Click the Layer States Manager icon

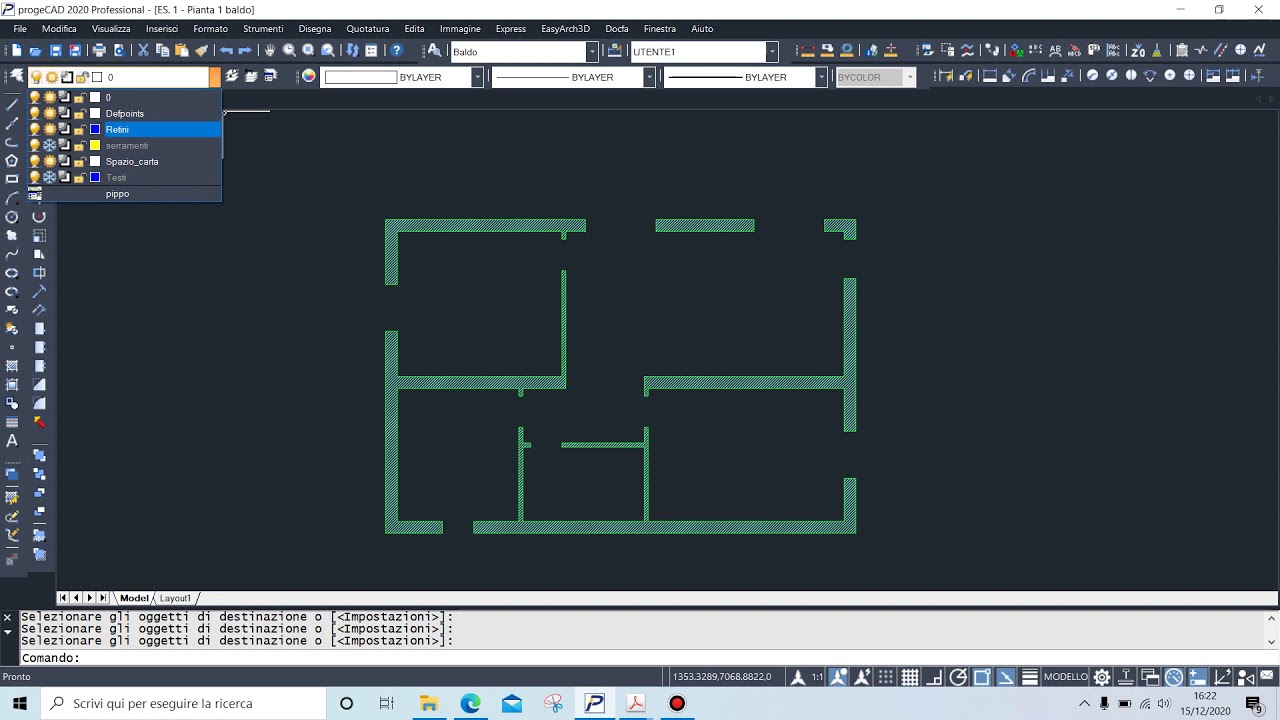(x=270, y=77)
